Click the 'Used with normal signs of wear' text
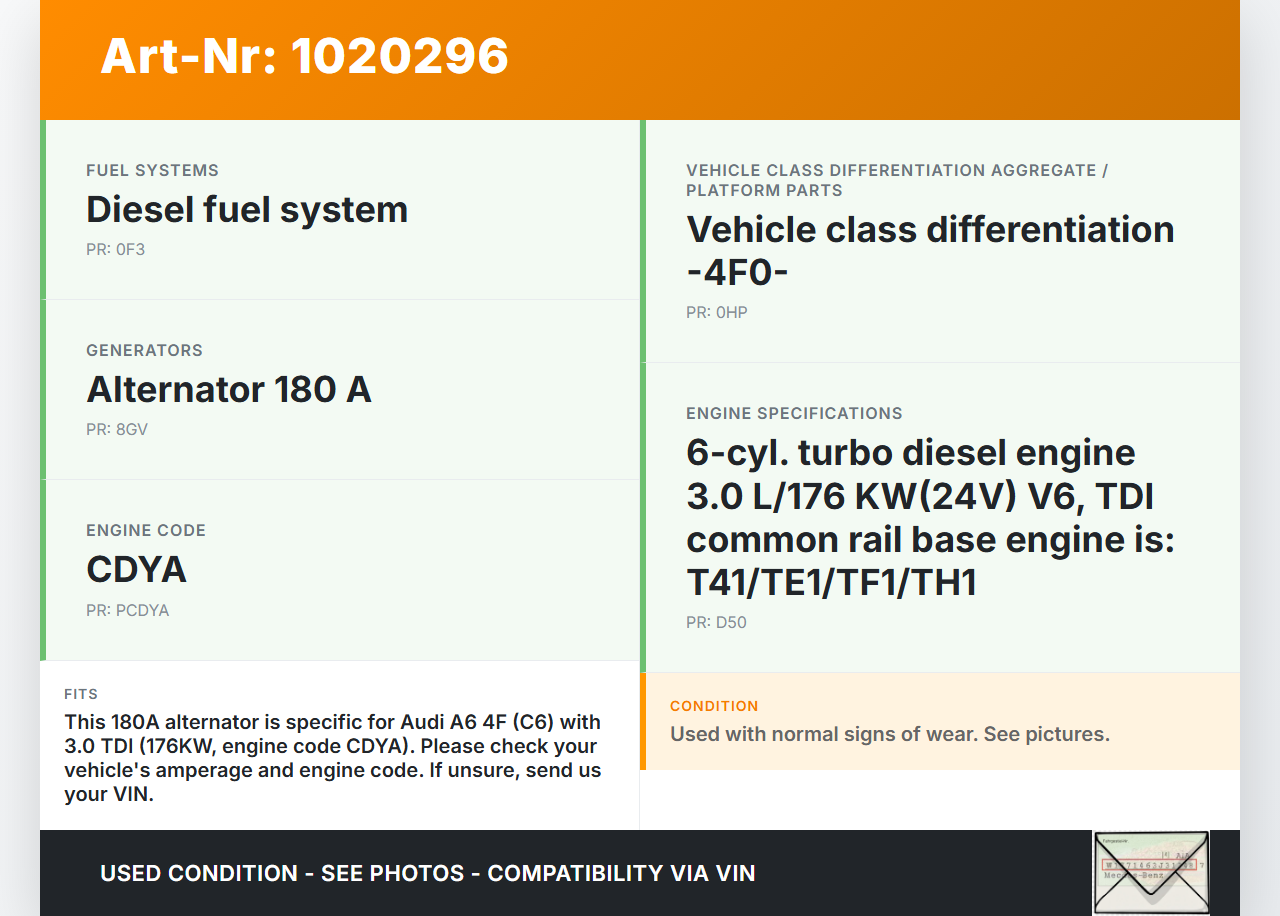 [889, 734]
